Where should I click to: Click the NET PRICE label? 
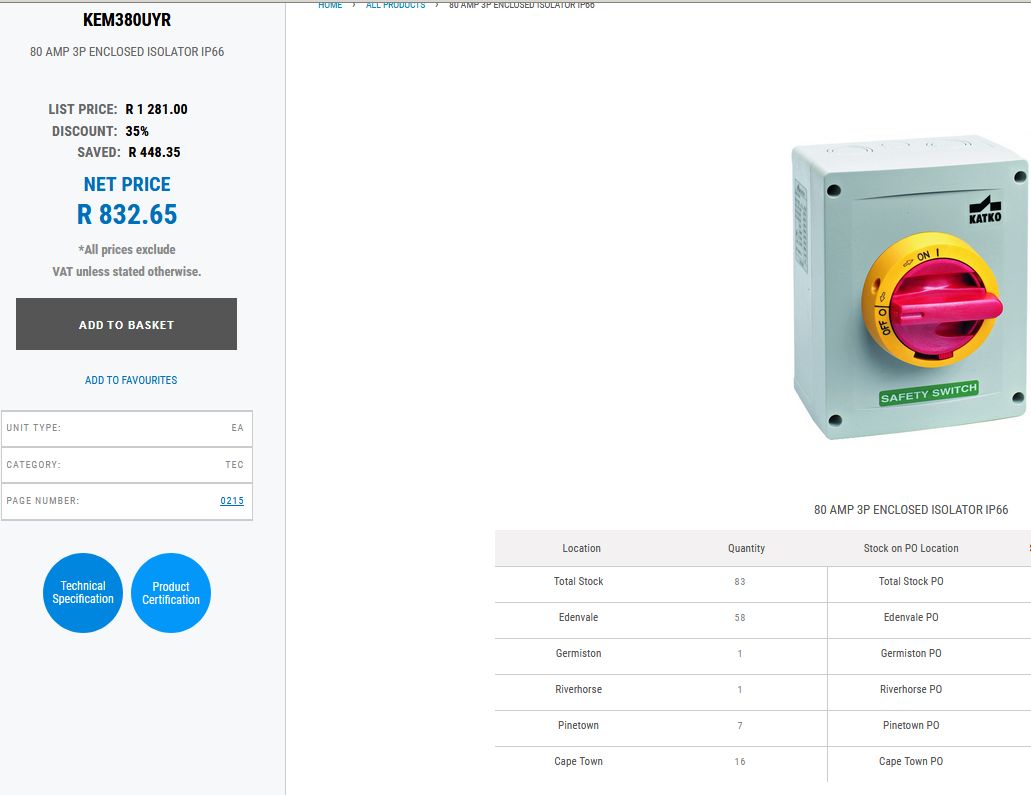point(127,184)
